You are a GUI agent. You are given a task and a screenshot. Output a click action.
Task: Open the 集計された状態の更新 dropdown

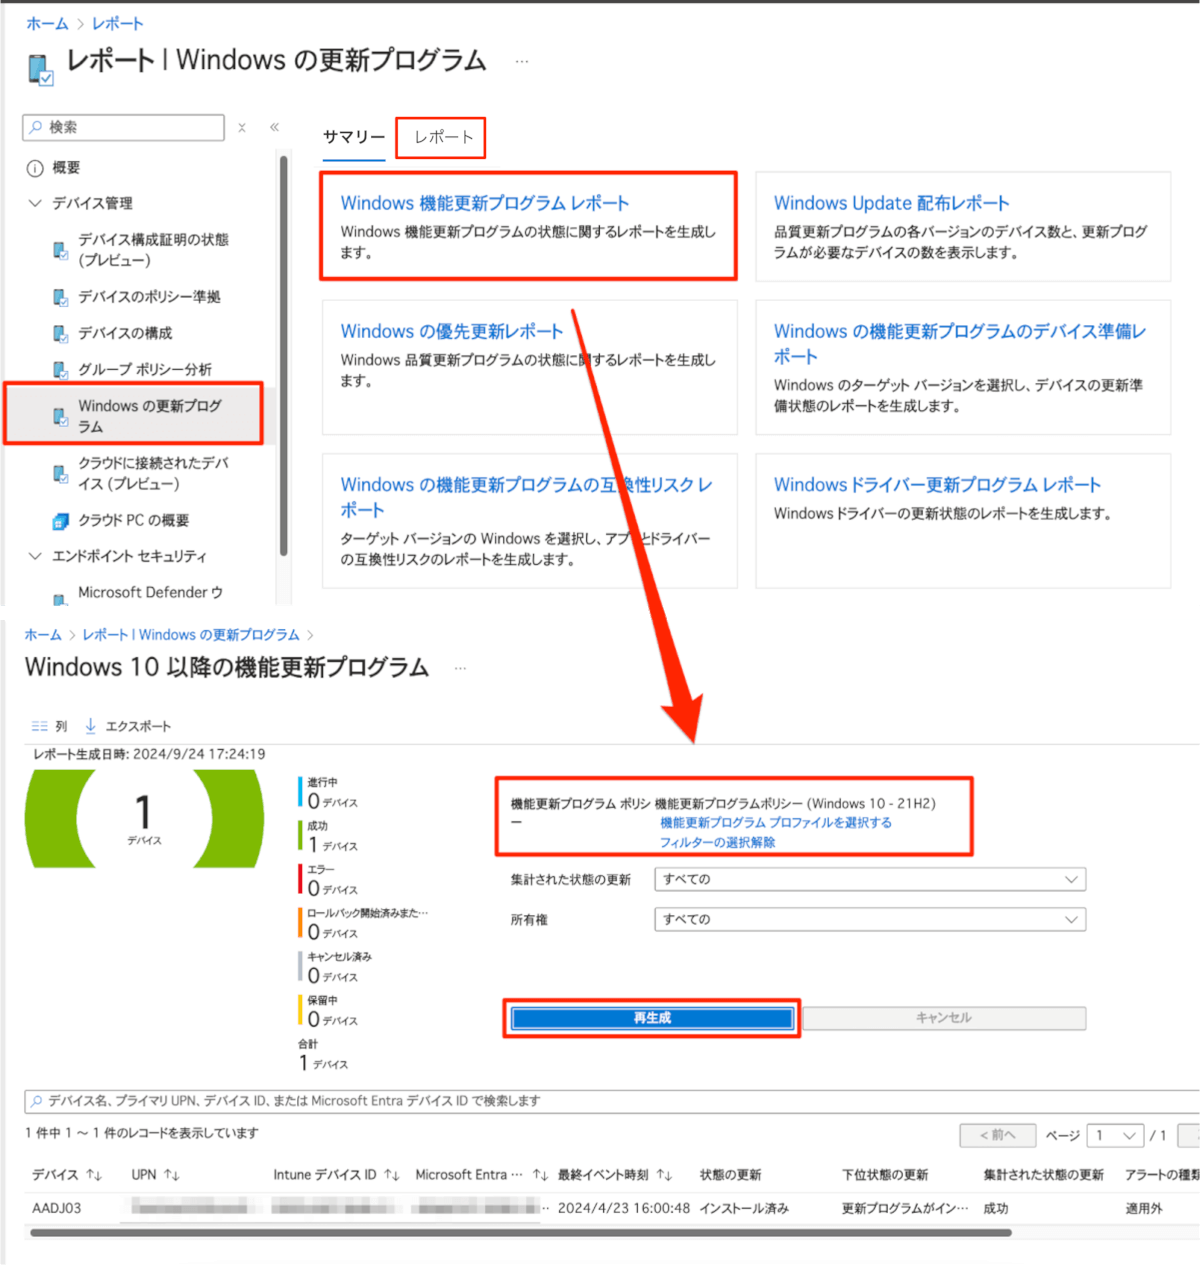870,879
